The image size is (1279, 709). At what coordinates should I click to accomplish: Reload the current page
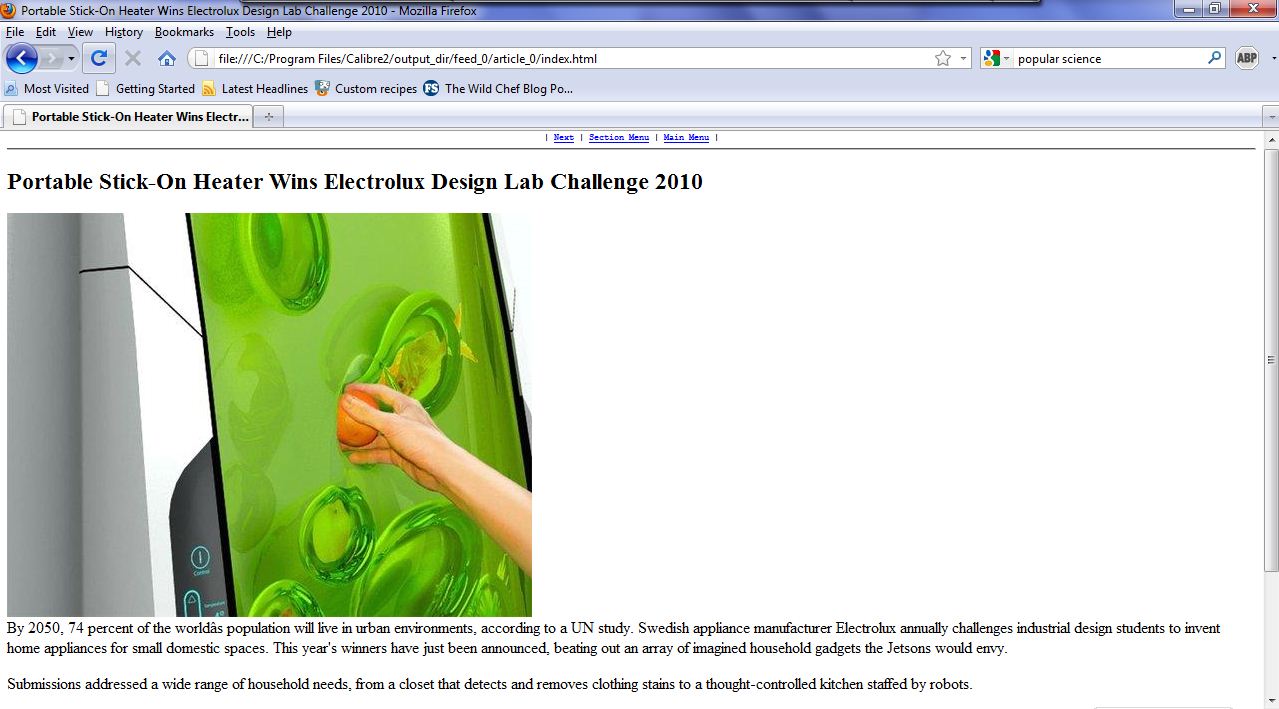tap(98, 58)
